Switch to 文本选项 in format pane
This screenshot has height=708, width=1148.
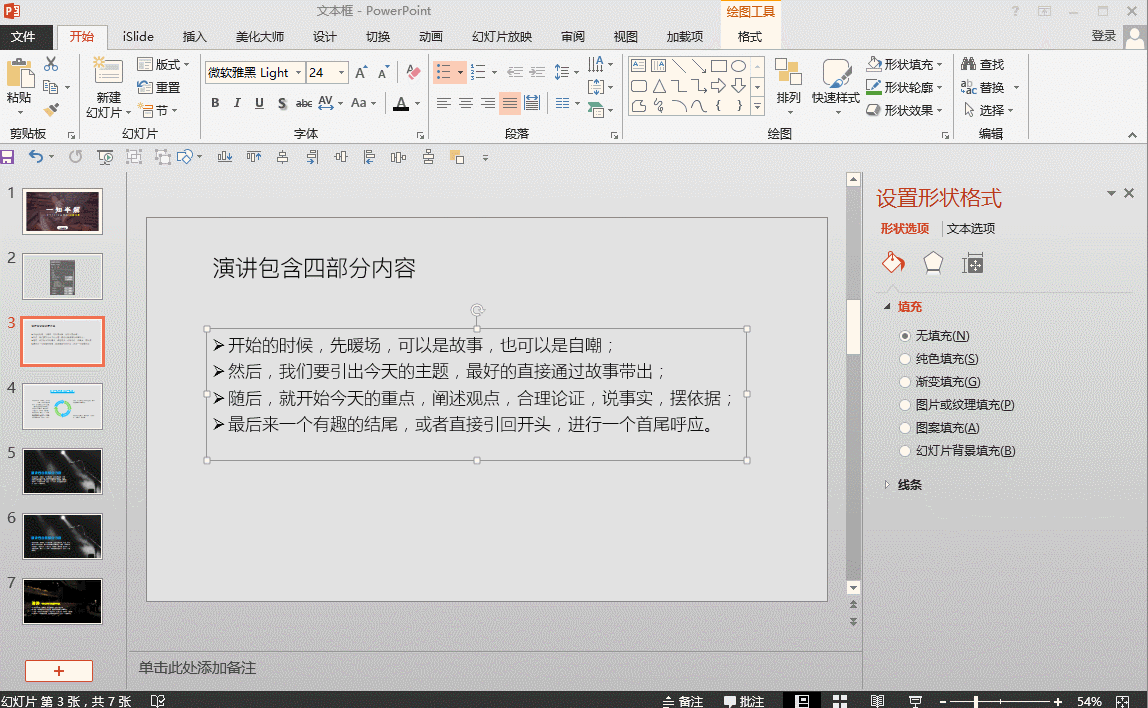click(x=971, y=228)
